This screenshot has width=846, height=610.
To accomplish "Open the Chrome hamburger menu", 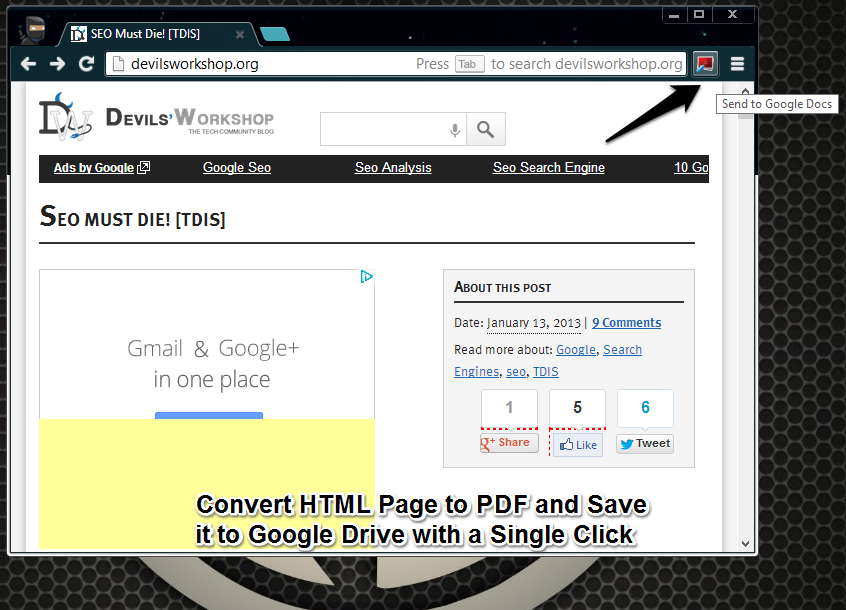I will point(737,64).
